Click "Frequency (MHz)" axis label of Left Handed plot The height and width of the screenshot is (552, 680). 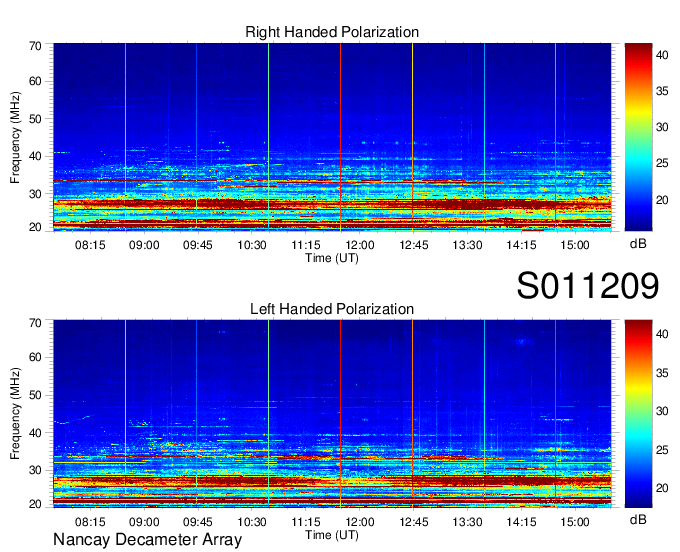pos(15,414)
